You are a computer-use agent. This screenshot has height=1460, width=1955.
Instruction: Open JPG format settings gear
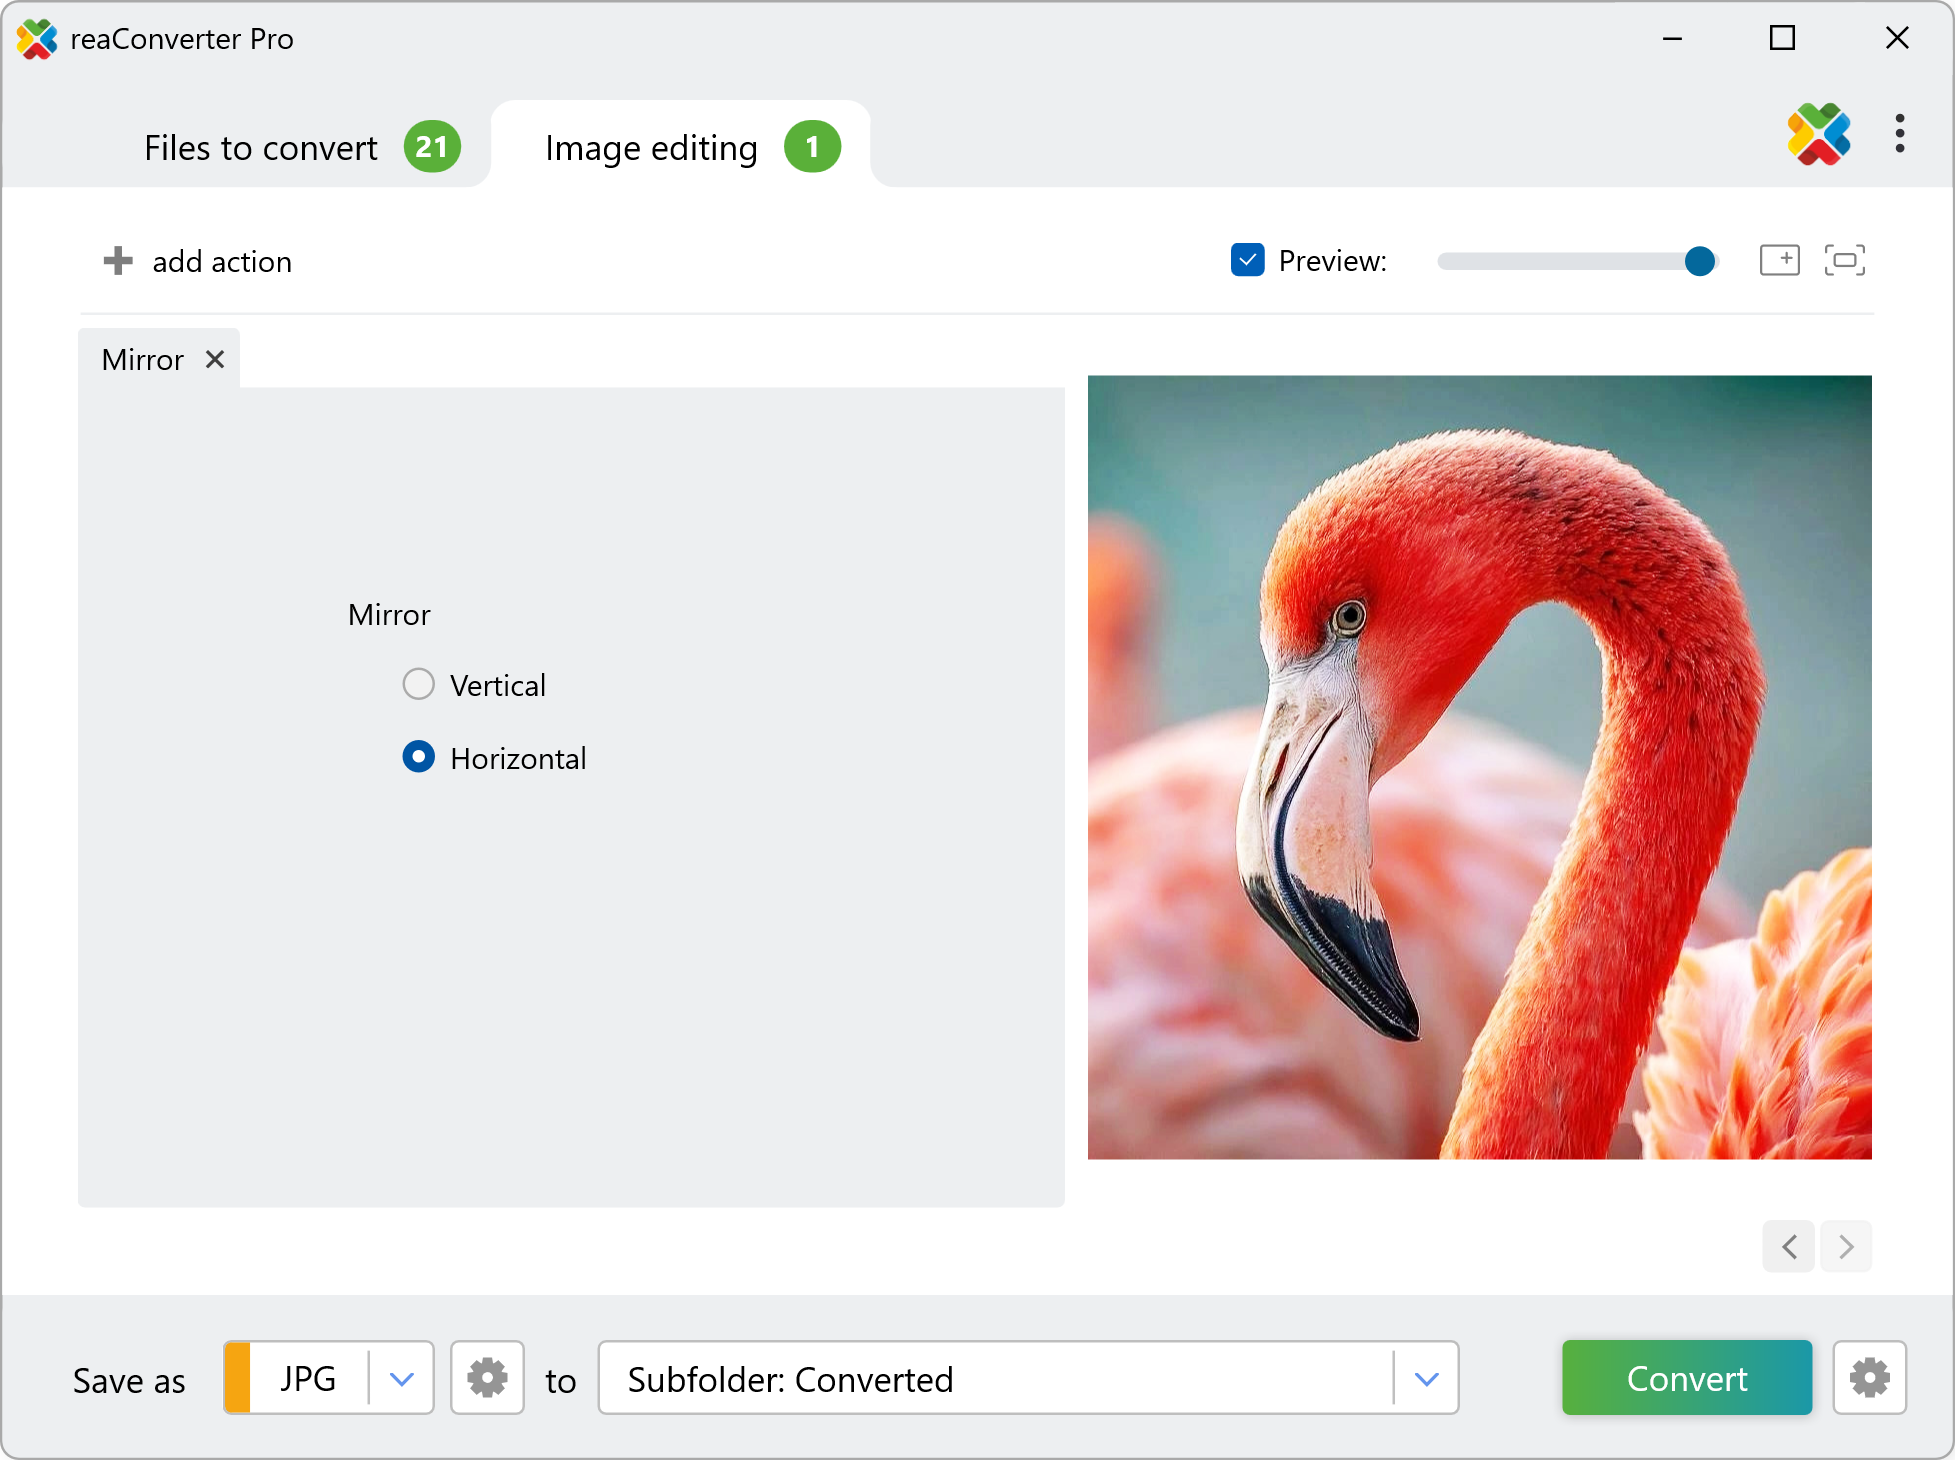click(x=487, y=1378)
